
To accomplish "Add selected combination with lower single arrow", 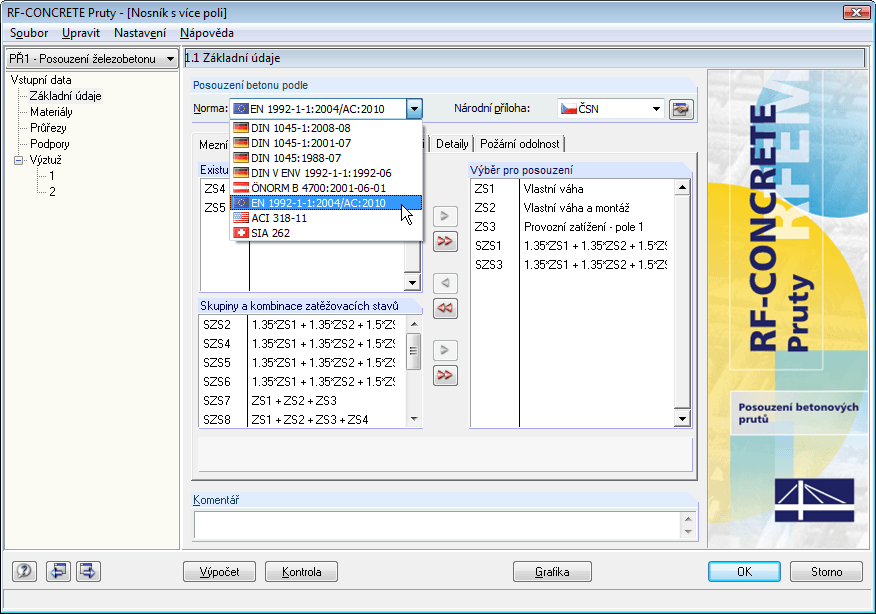I will coord(445,350).
